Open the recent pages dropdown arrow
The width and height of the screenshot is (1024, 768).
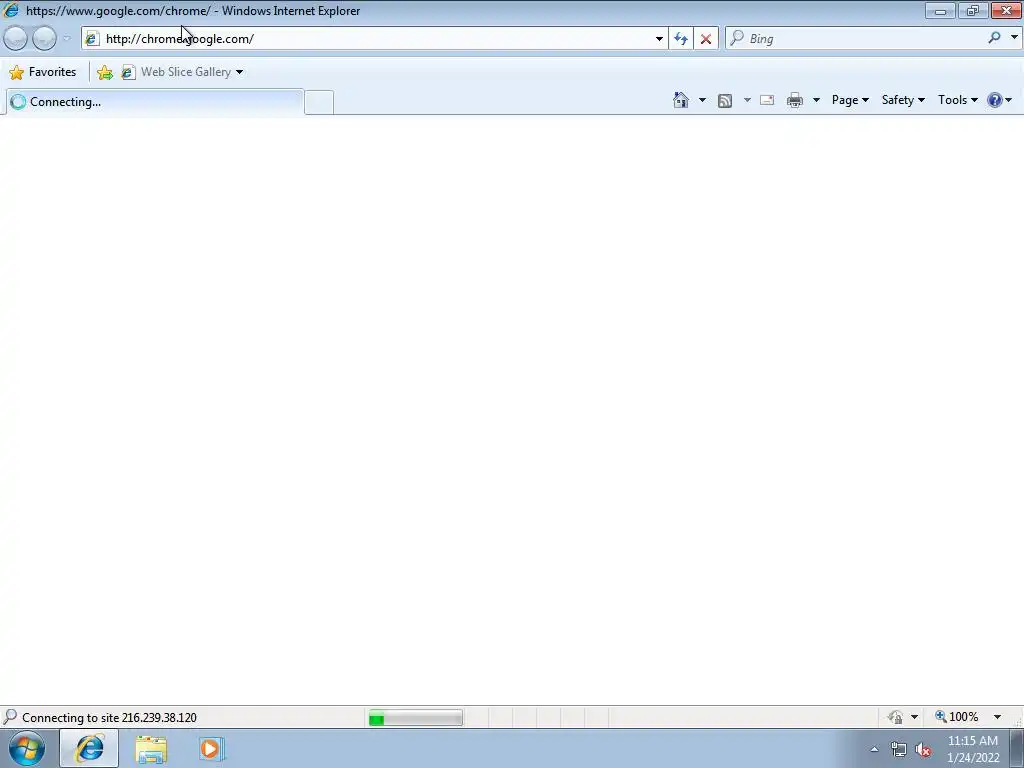67,39
